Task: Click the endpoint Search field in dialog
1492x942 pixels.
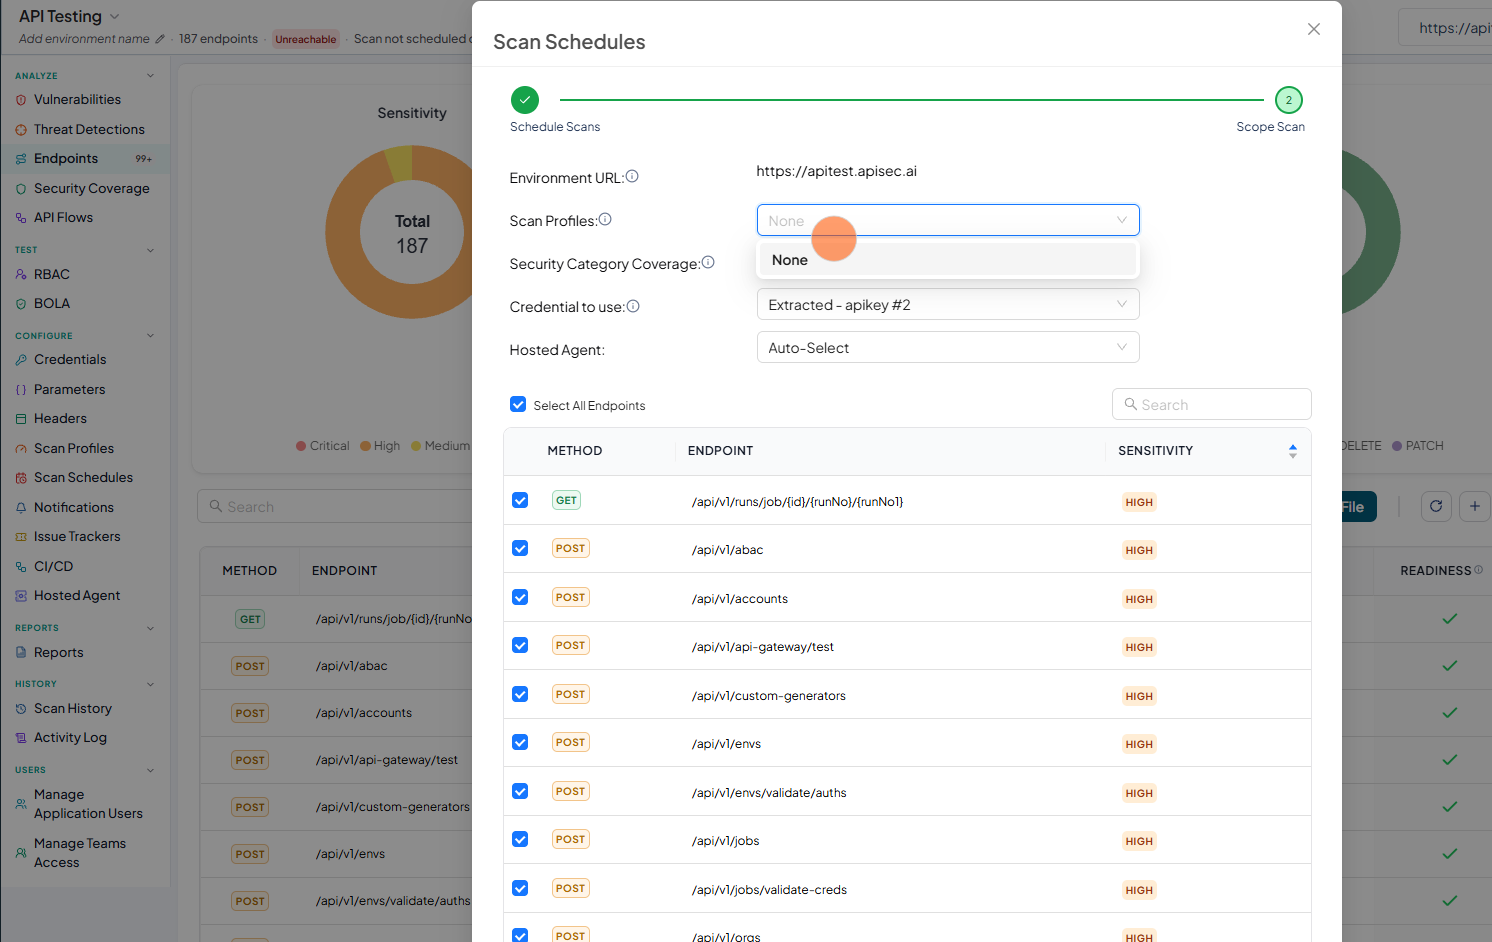Action: (x=1212, y=404)
